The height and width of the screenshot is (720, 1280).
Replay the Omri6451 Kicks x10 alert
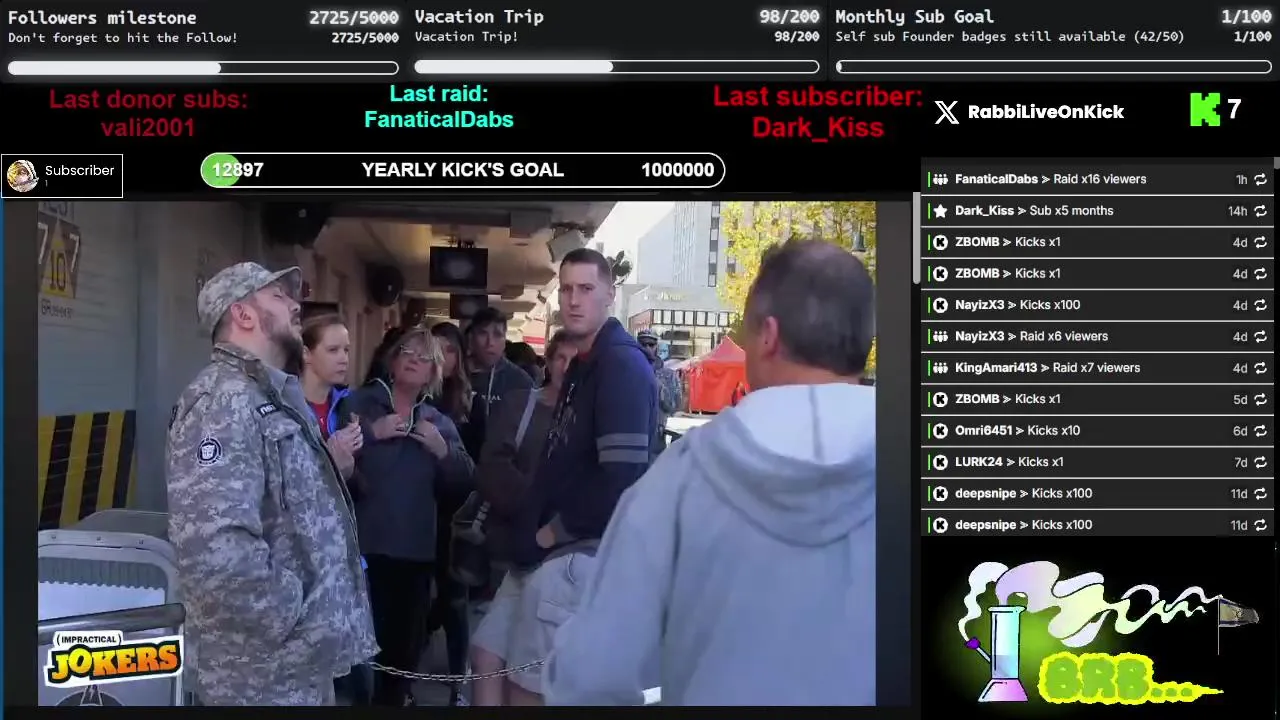[x=1260, y=431]
